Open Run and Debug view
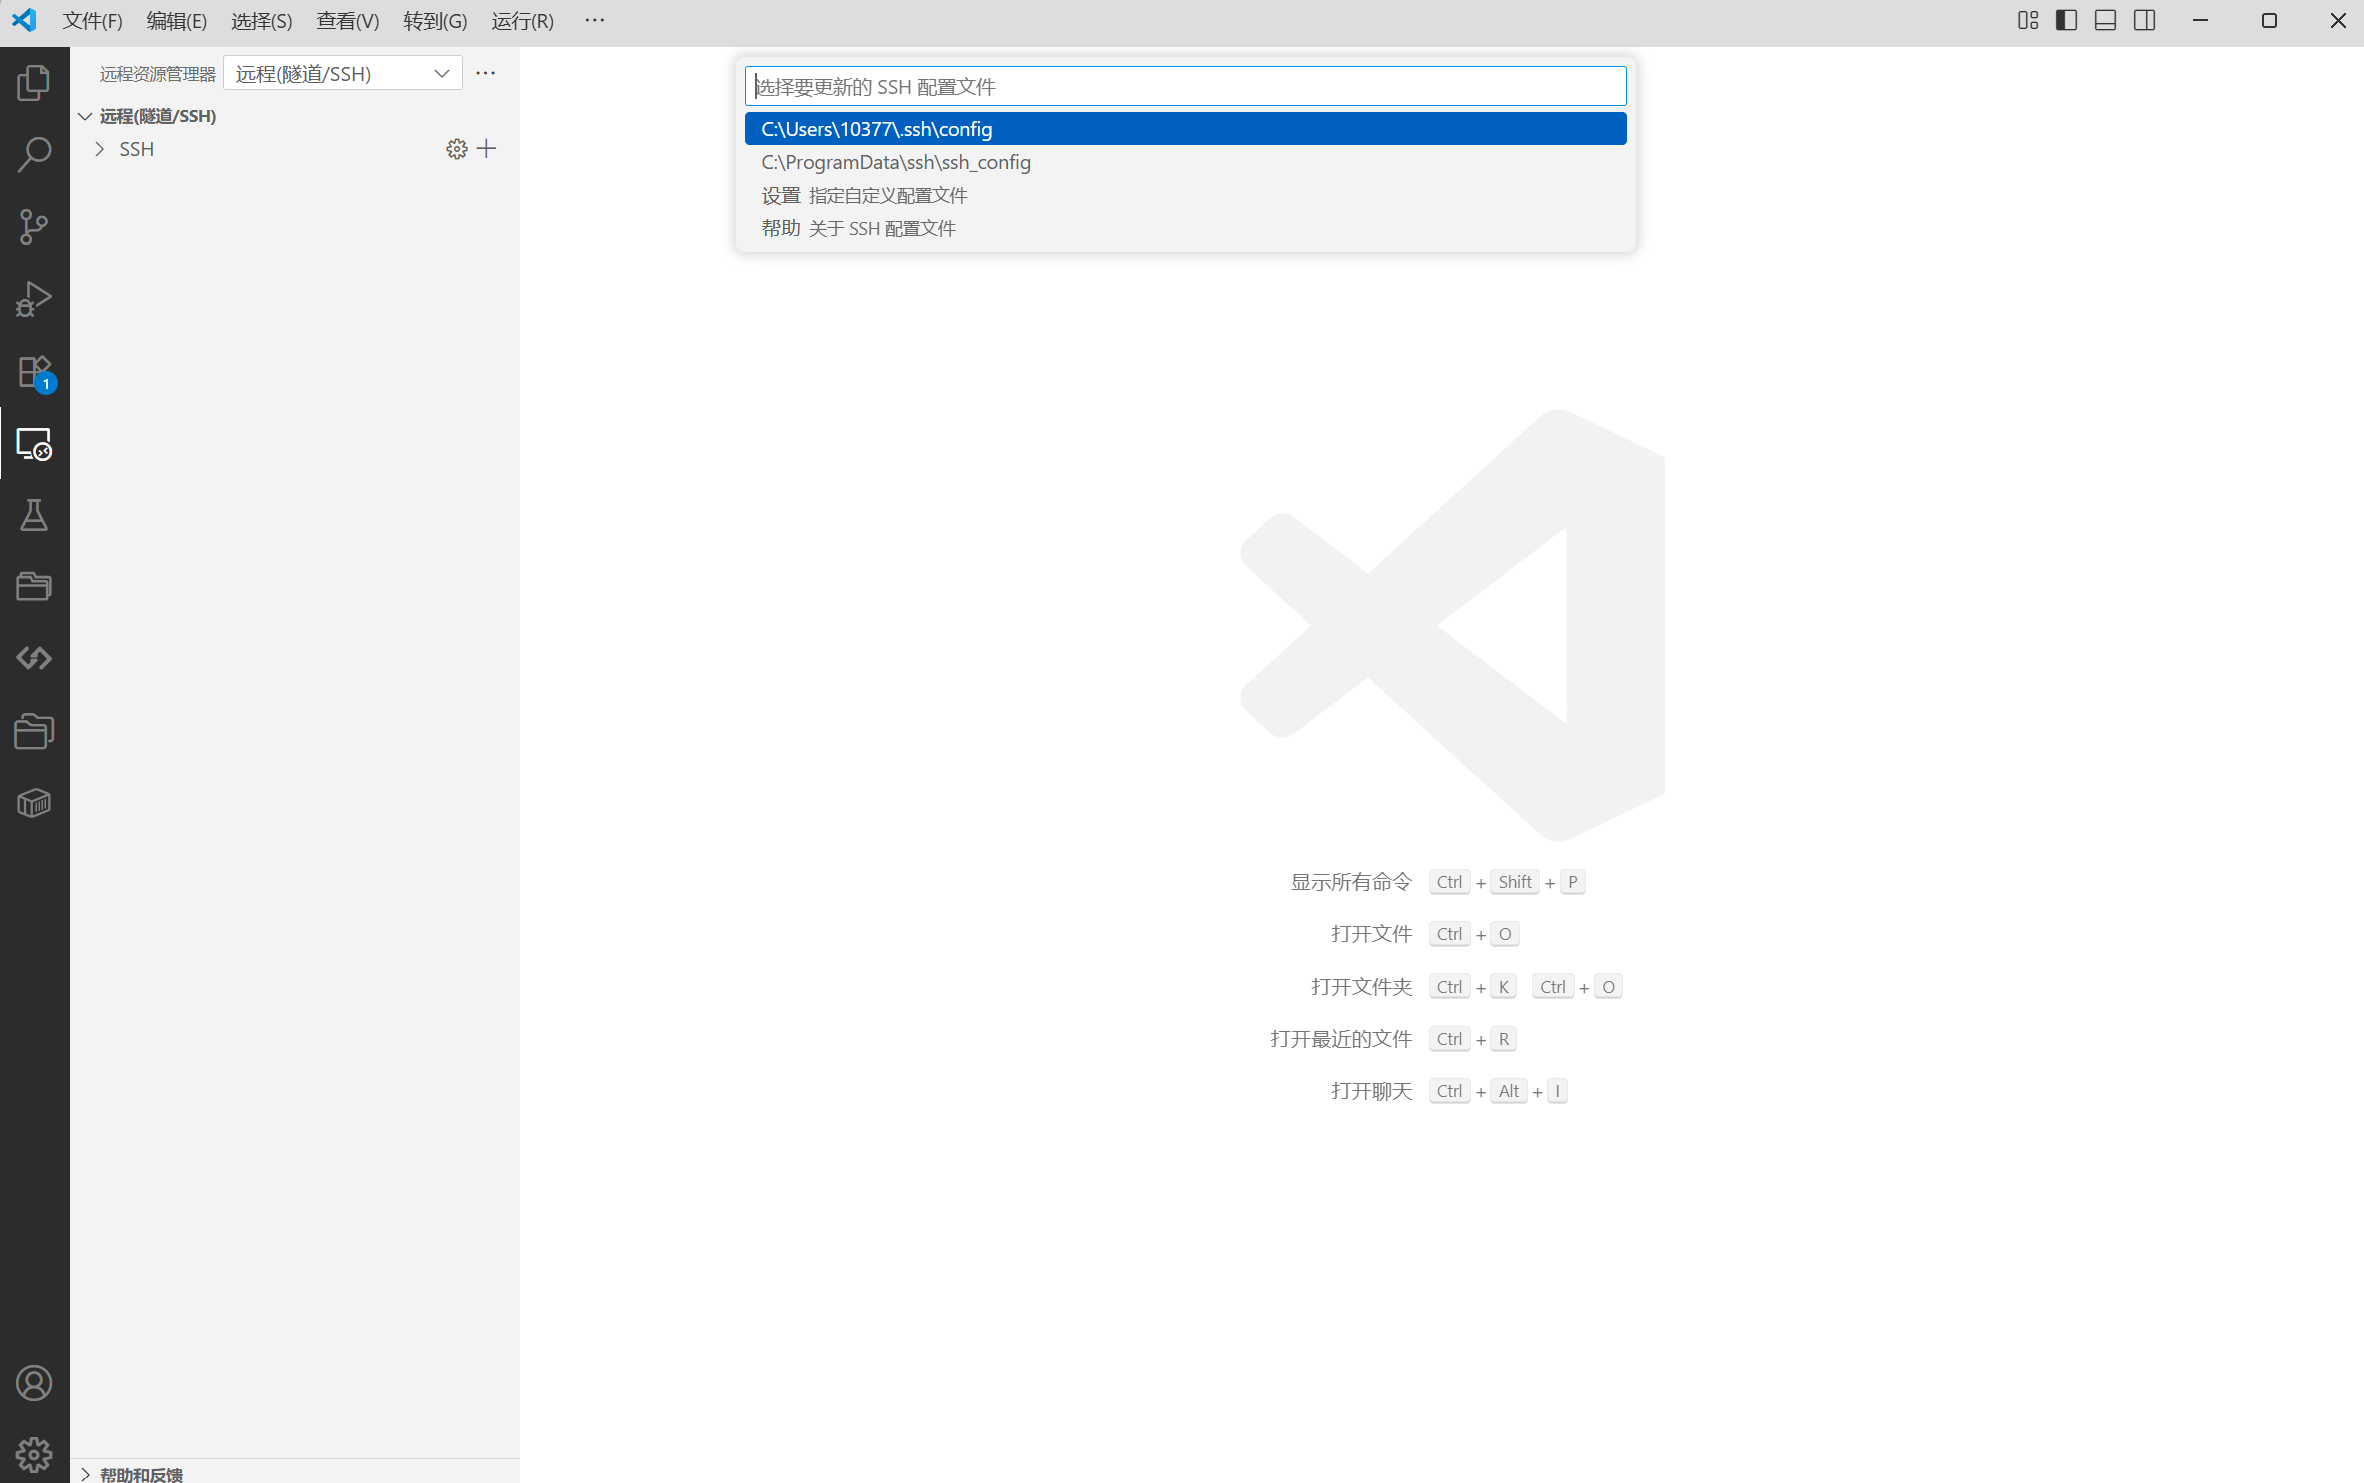This screenshot has height=1483, width=2364. tap(34, 299)
